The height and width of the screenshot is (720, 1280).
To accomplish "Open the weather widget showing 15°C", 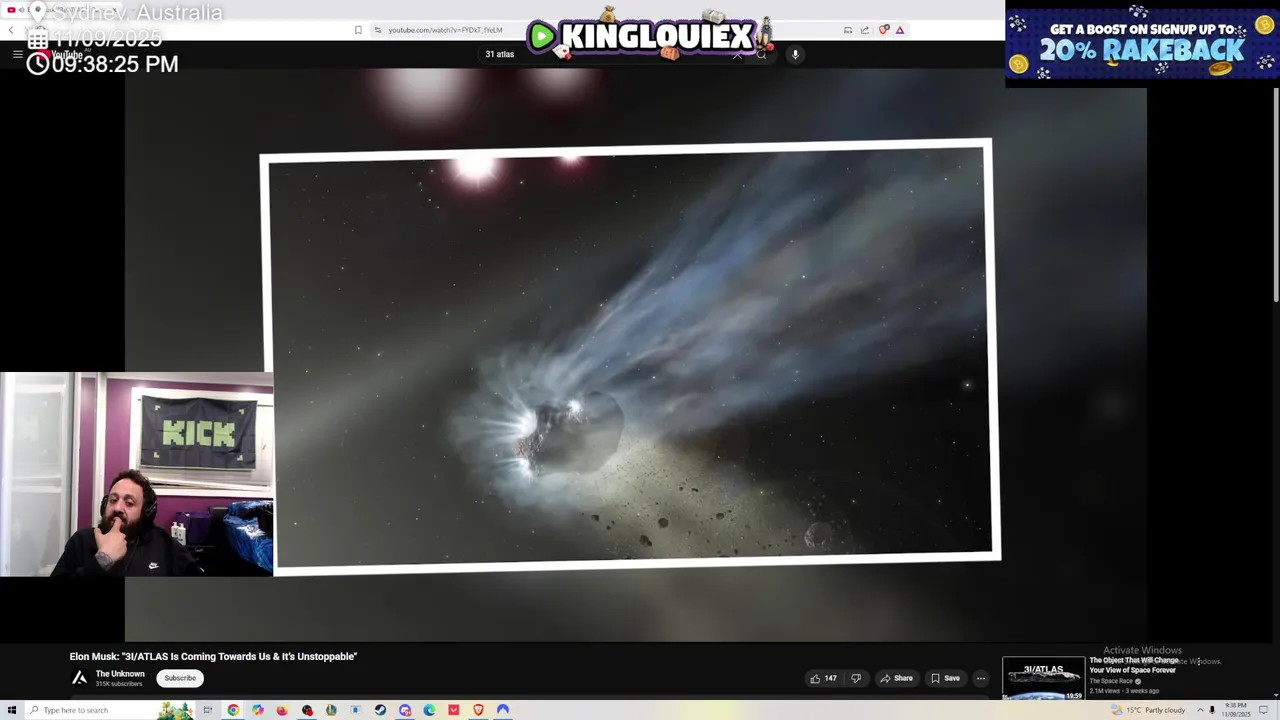I will (1148, 710).
